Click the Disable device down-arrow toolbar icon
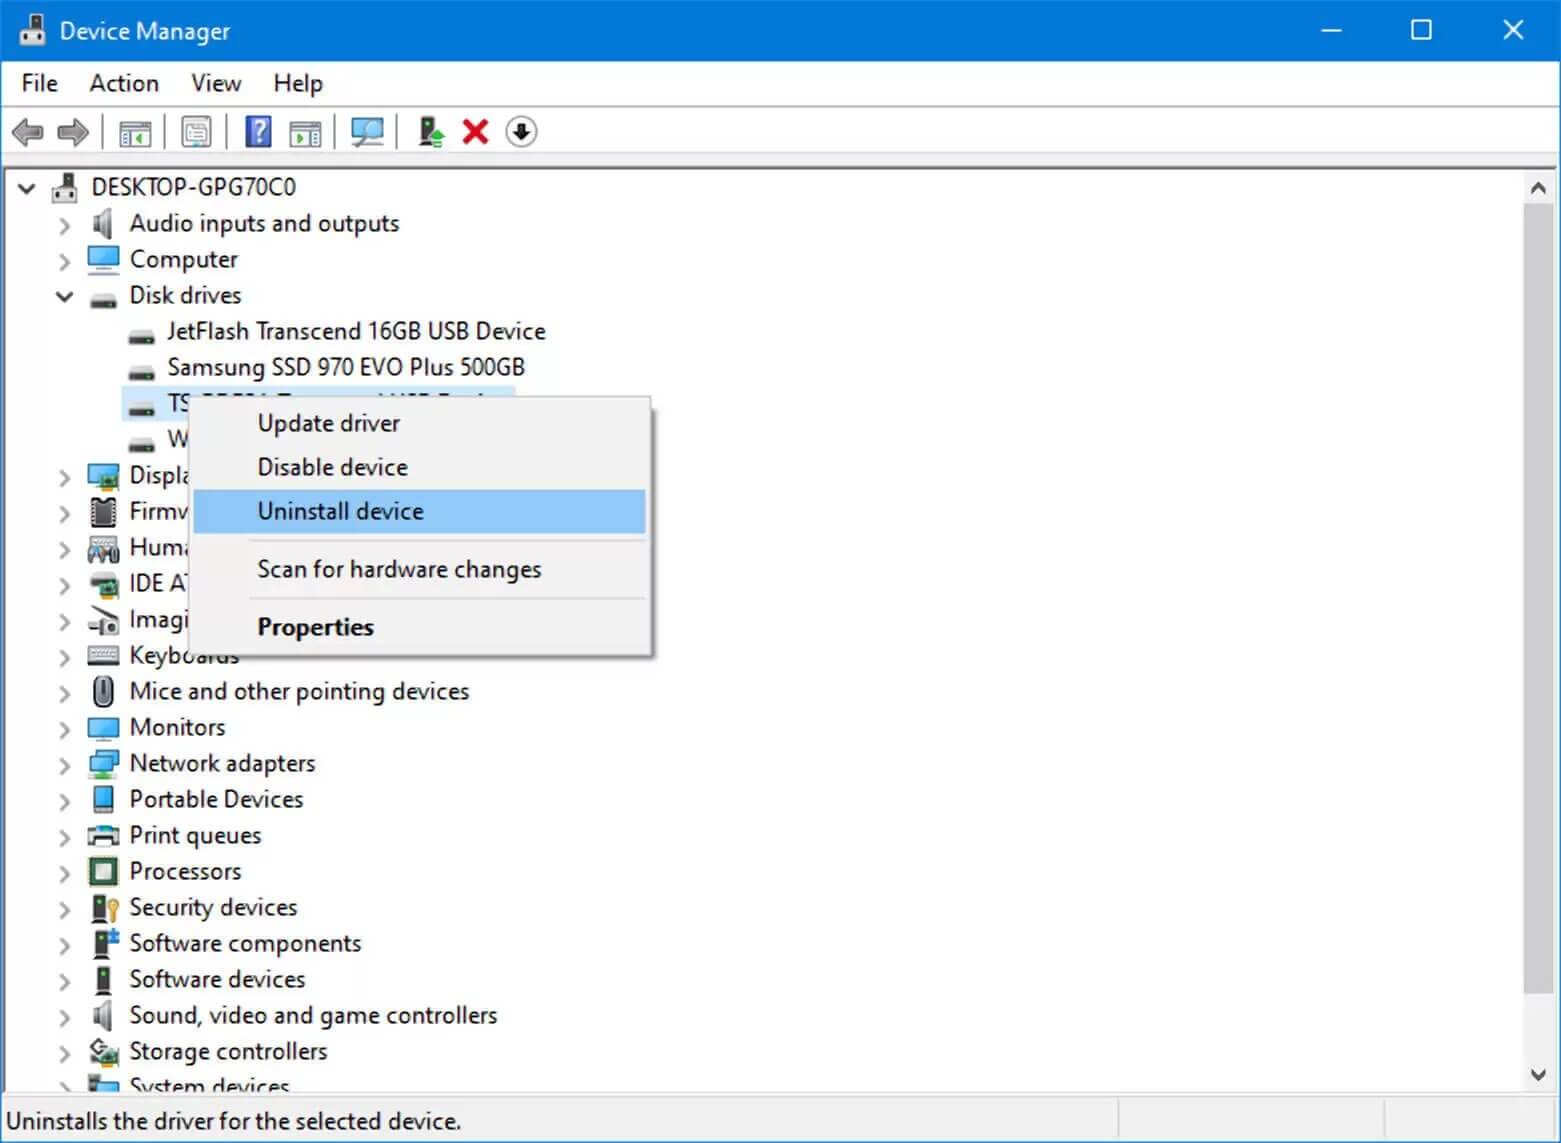This screenshot has width=1561, height=1143. [520, 131]
